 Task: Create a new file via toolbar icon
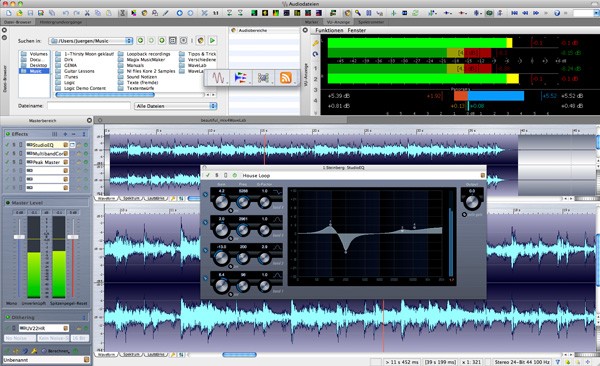pyautogui.click(x=8, y=13)
